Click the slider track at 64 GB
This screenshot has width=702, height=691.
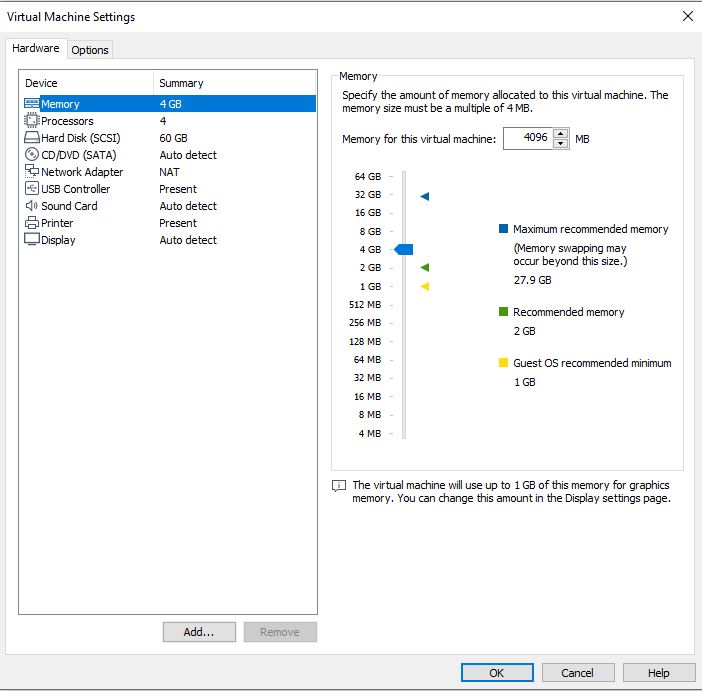tap(404, 176)
